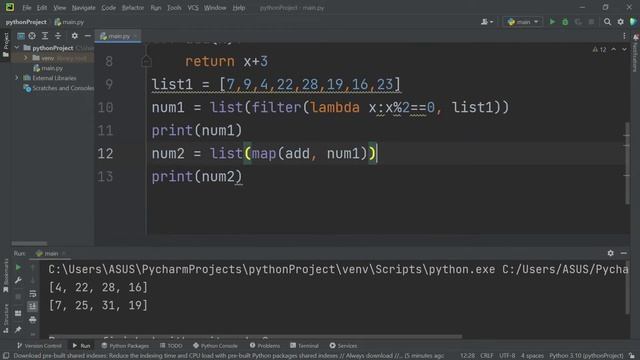The height and width of the screenshot is (360, 640).
Task: Run the main configuration with green play
Action: coord(552,22)
